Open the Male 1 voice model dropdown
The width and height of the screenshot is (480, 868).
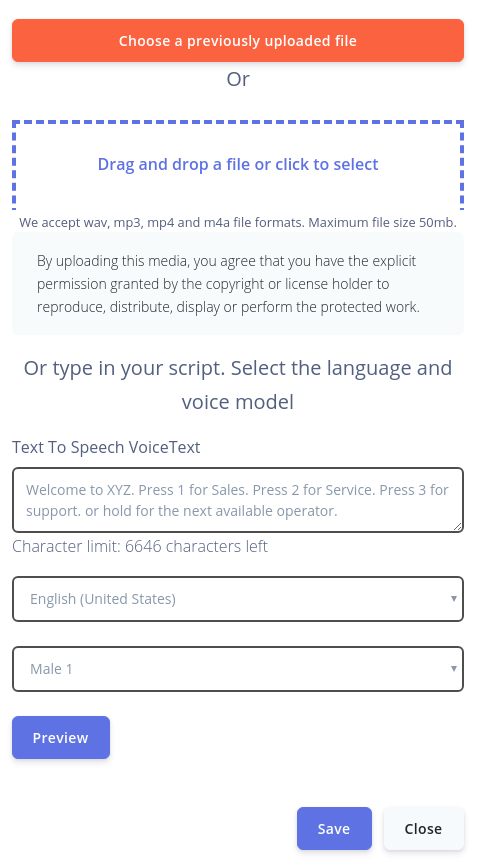click(238, 669)
